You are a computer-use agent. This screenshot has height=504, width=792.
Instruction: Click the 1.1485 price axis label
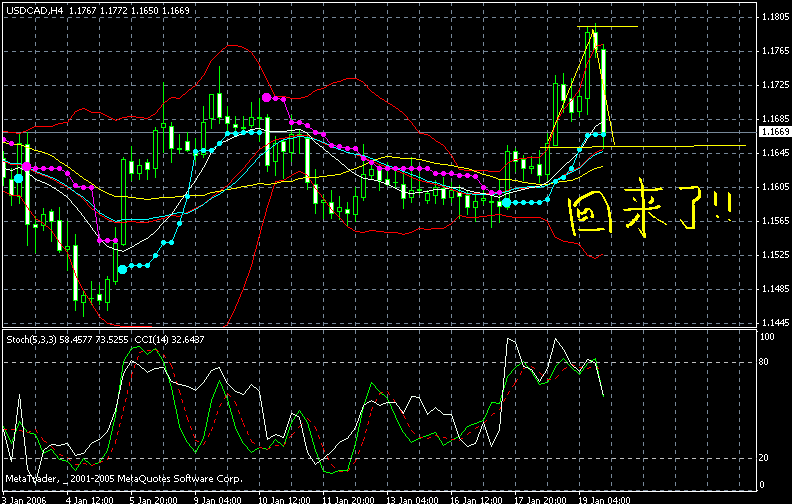775,289
